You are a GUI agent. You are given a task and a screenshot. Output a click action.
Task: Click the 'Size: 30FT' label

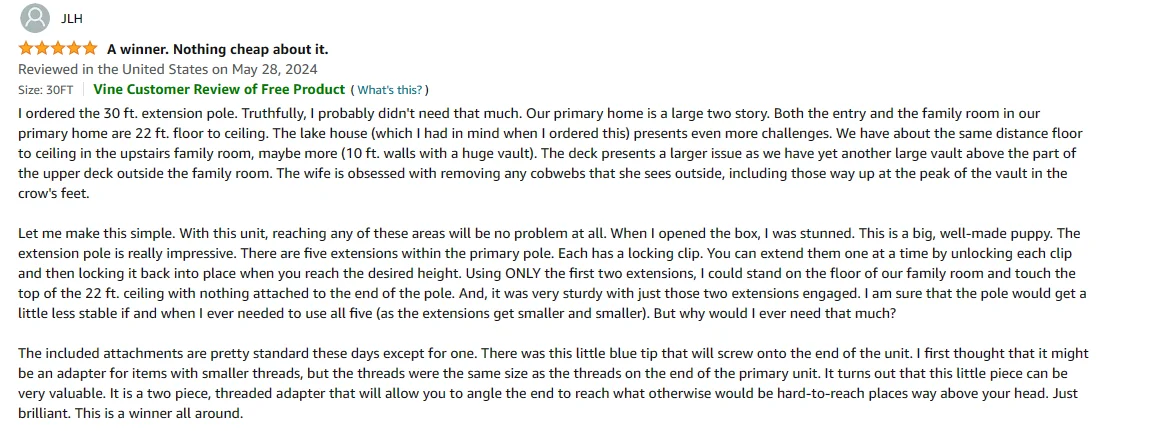(x=46, y=90)
